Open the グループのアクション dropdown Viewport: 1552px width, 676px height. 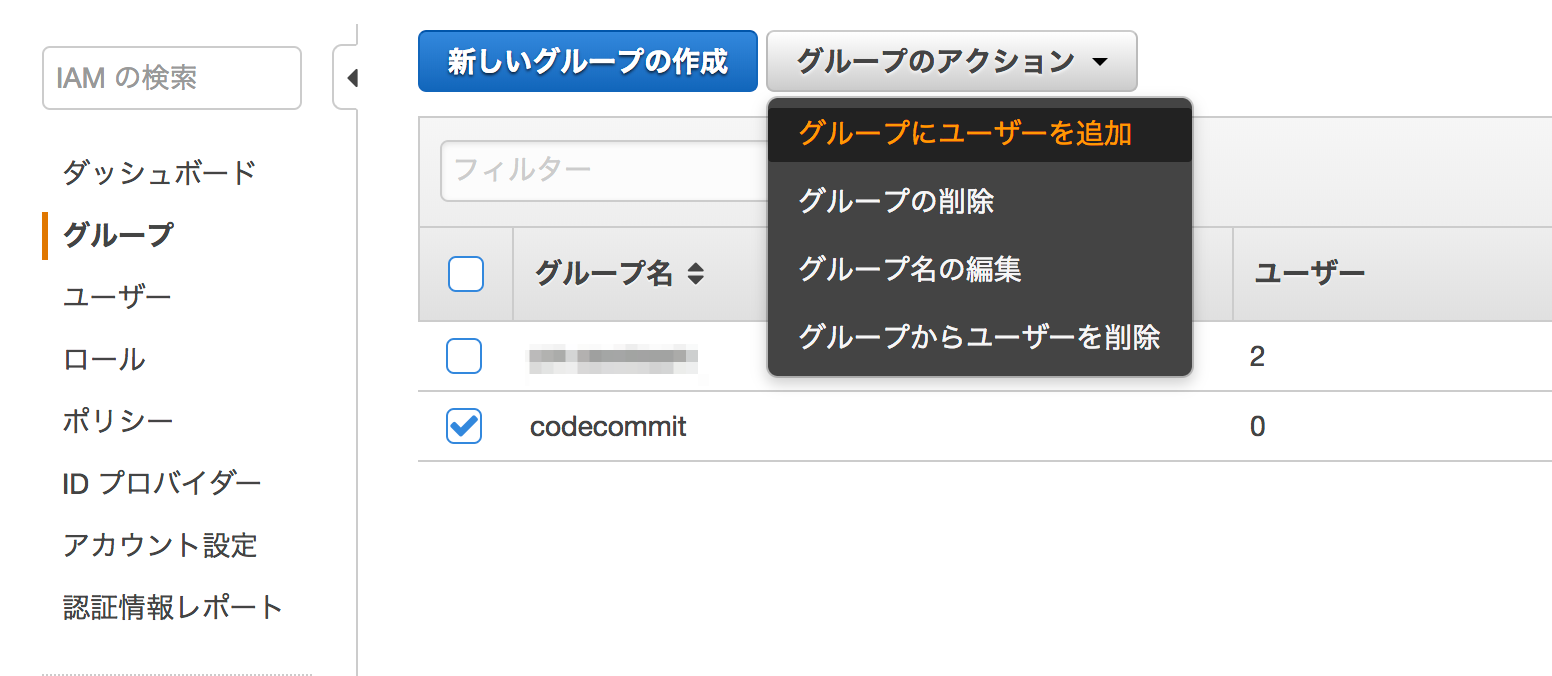point(950,60)
